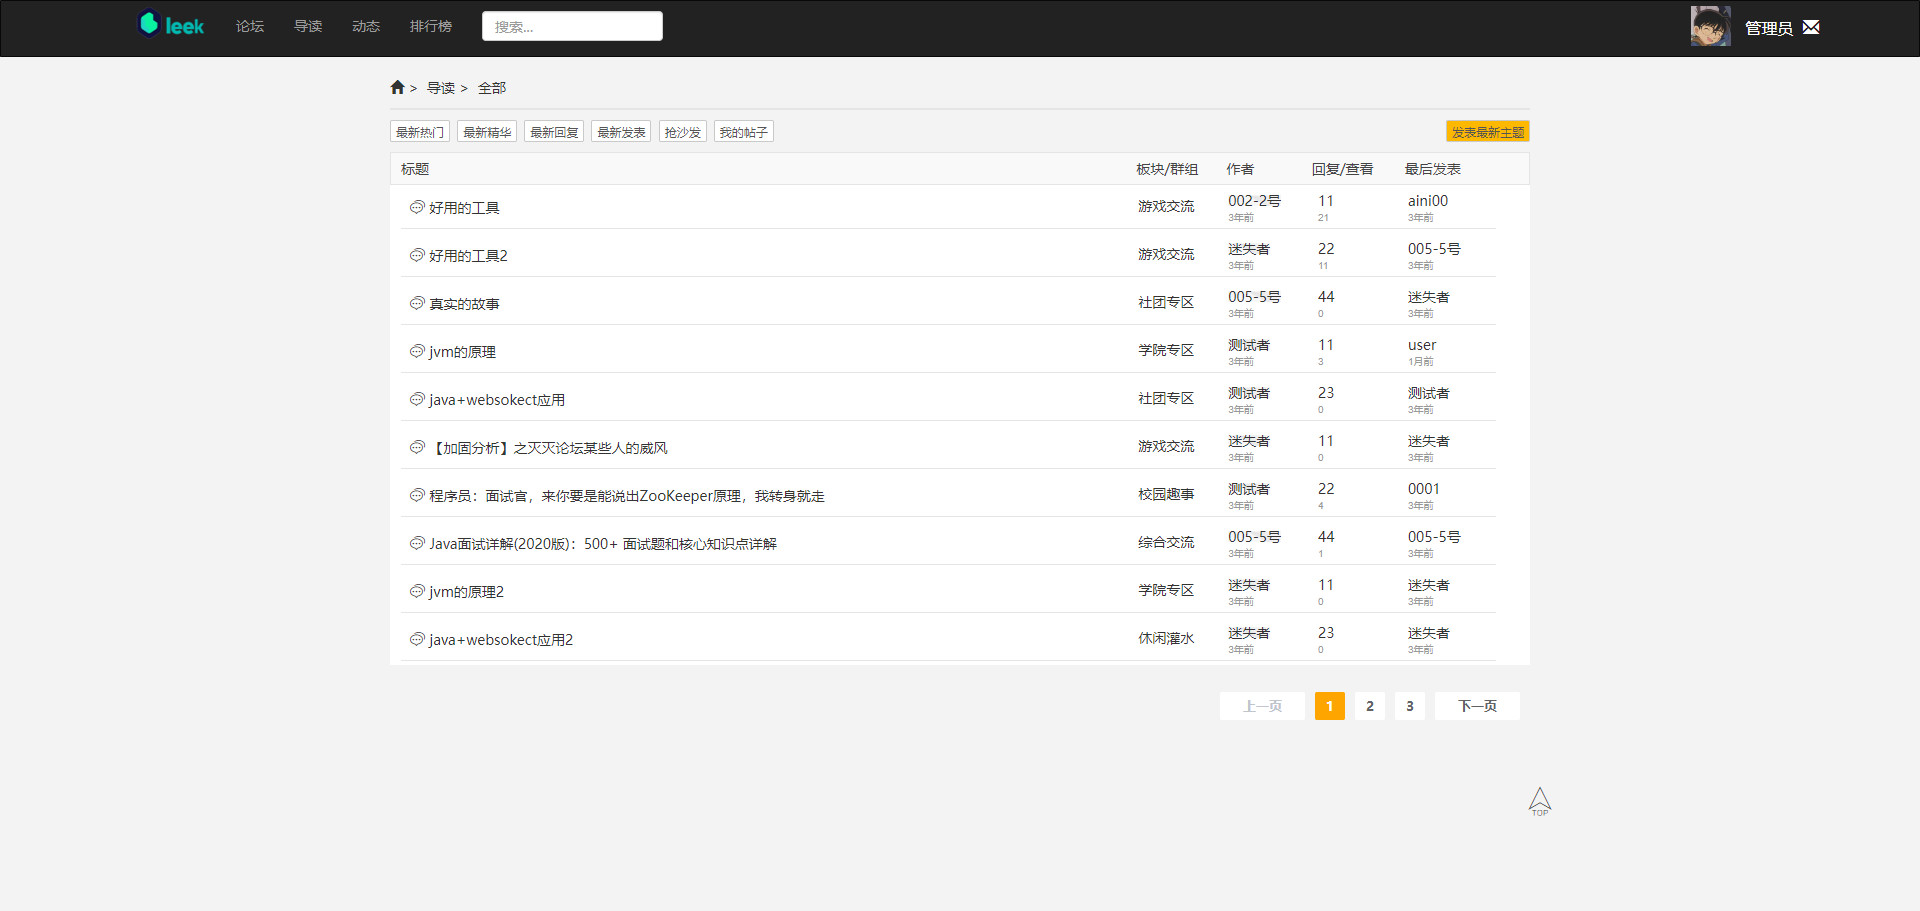Screen dimensions: 1920x911
Task: Click 学院专区 board in jvm的原理 row
Action: (1166, 350)
